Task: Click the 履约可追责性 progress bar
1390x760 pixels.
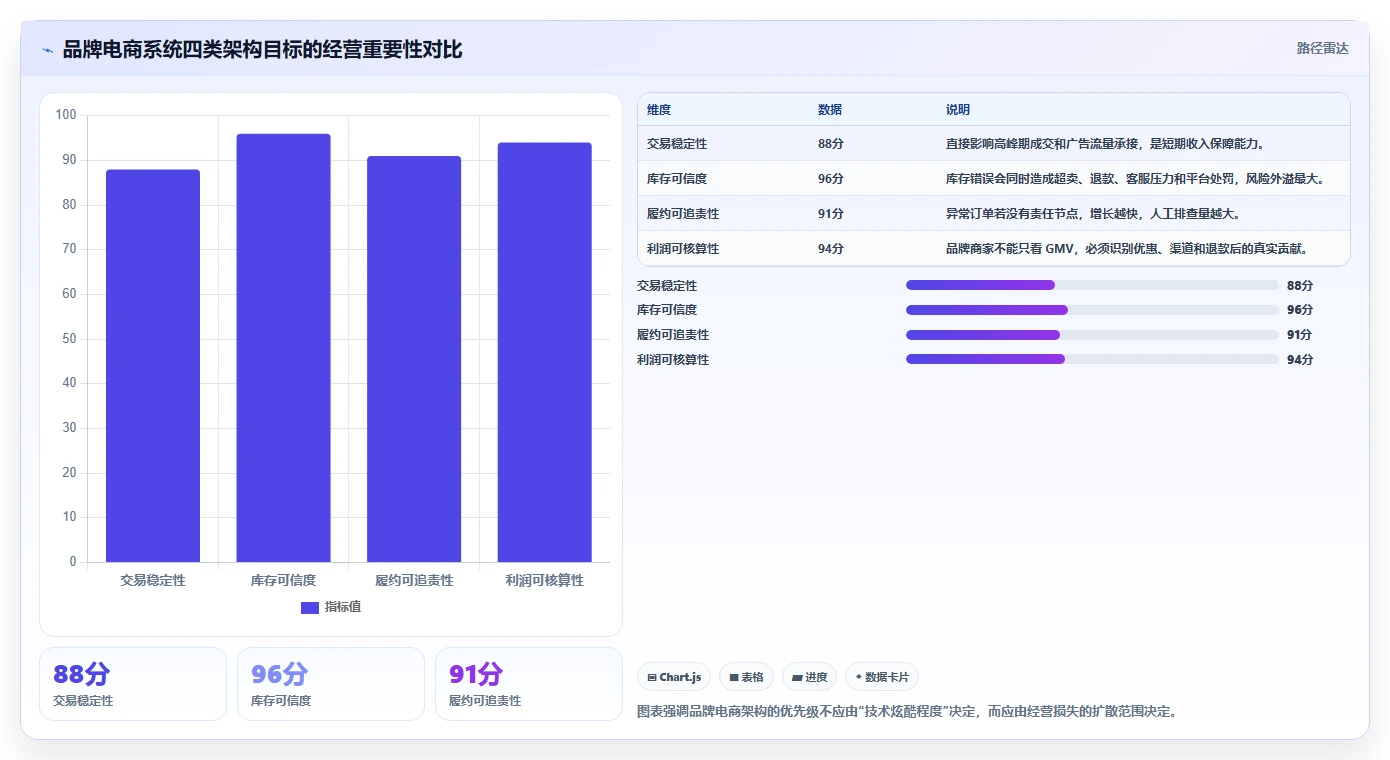Action: coord(1092,335)
